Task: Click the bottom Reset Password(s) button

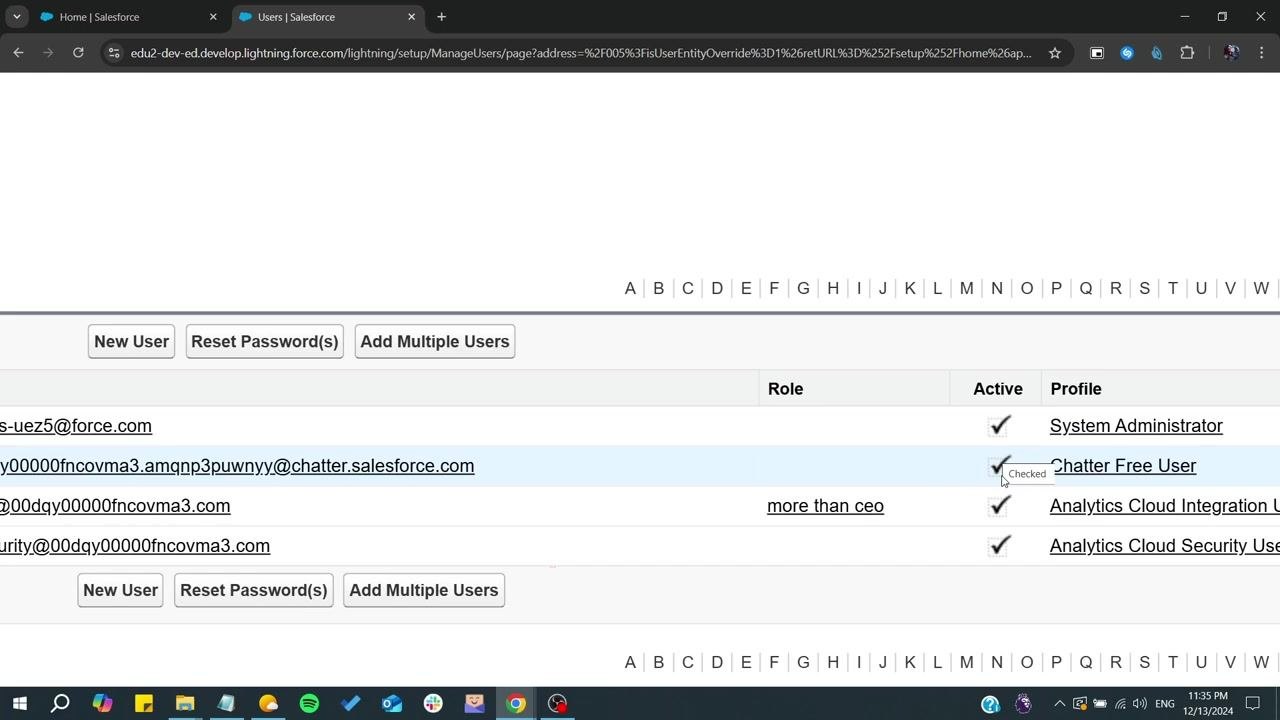Action: (x=254, y=590)
